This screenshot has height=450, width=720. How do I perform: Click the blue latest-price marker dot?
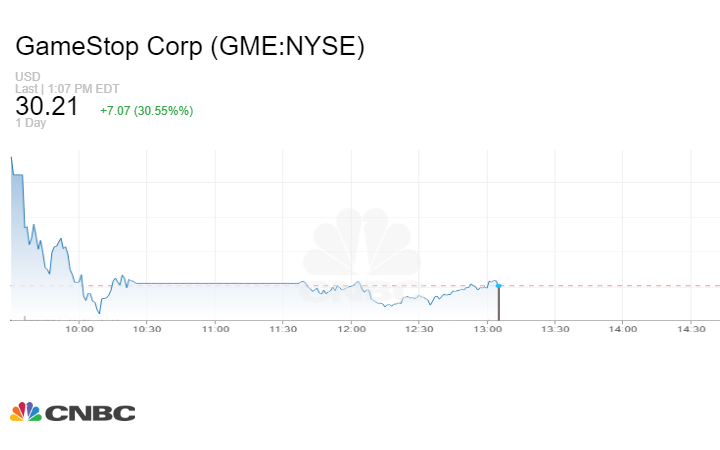[498, 285]
